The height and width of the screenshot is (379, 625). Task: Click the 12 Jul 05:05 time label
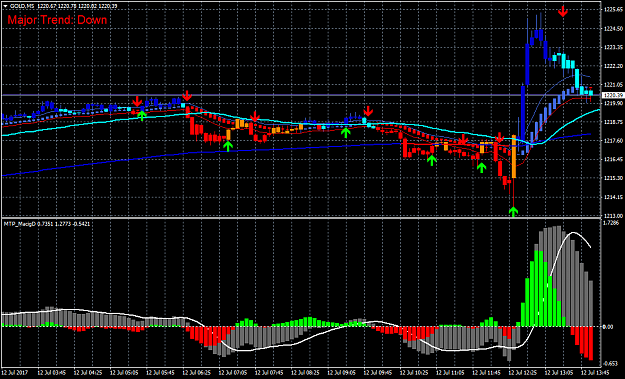coord(124,373)
